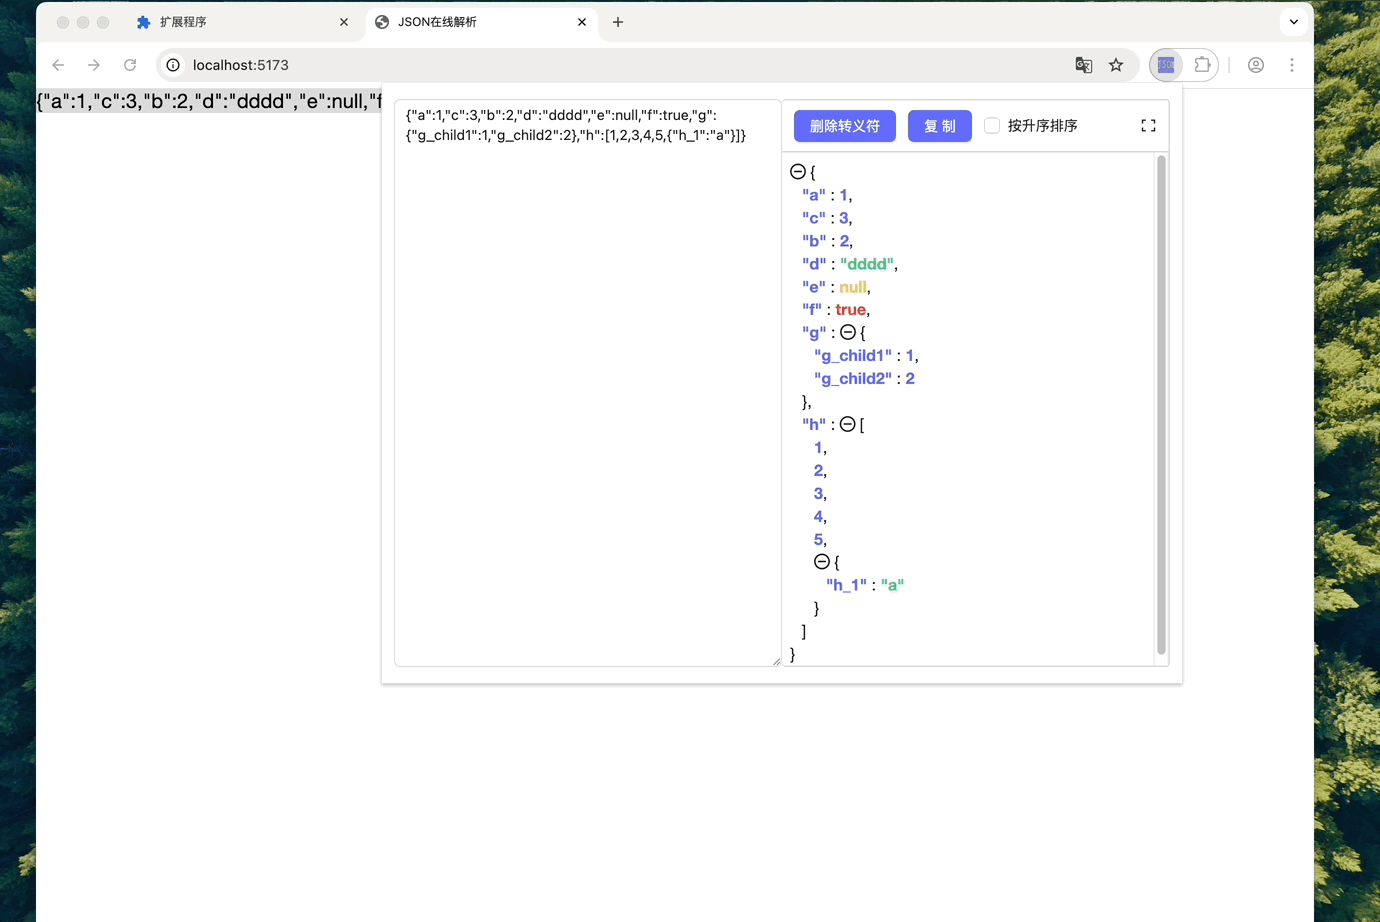
Task: Enable the 按升序排序 checkbox
Action: [991, 125]
